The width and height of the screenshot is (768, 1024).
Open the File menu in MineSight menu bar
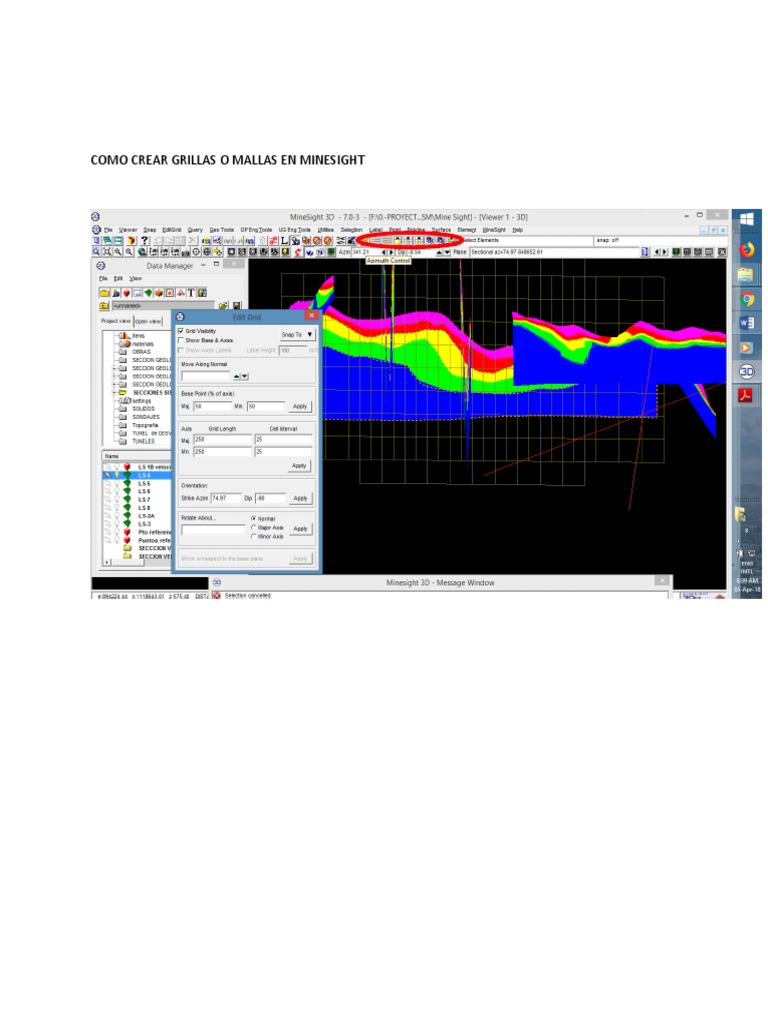(x=108, y=230)
